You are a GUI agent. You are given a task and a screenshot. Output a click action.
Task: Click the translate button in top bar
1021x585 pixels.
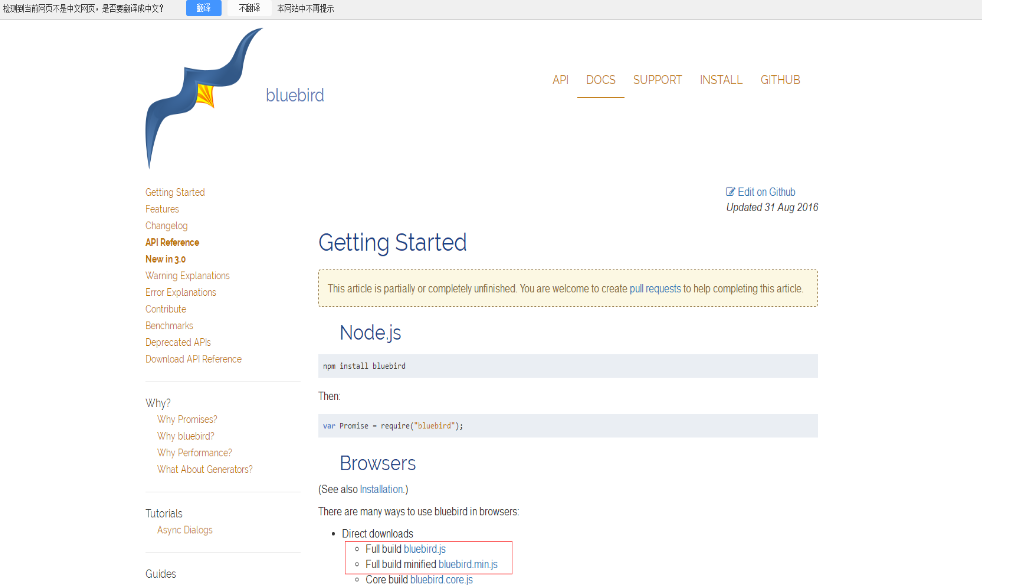pyautogui.click(x=204, y=8)
